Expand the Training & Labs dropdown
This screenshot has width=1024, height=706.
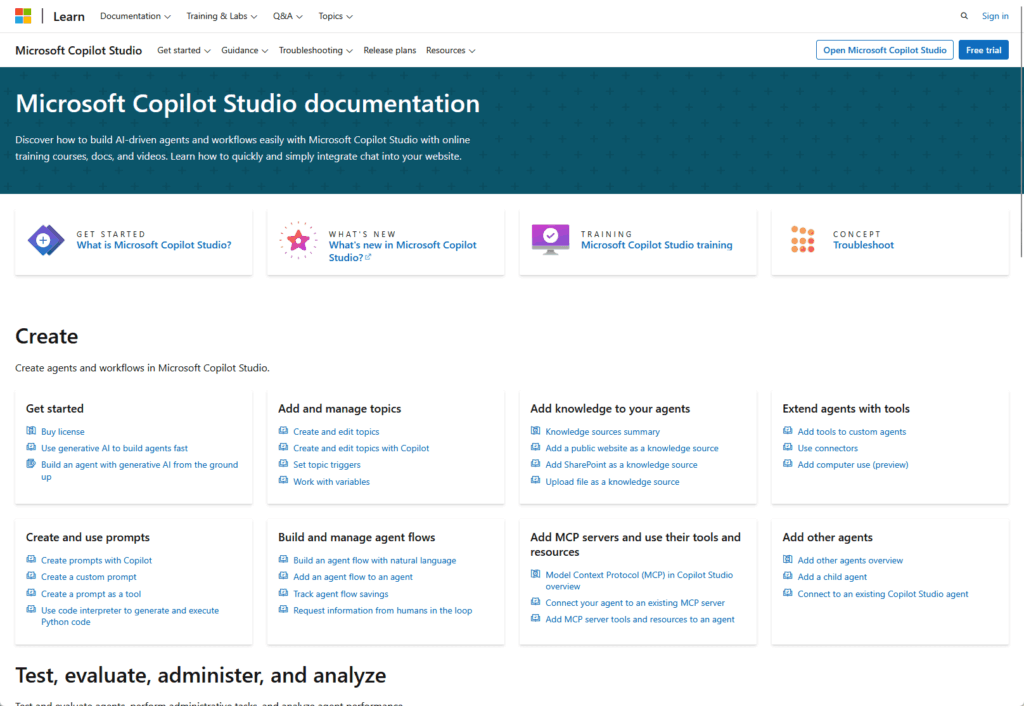[x=221, y=16]
